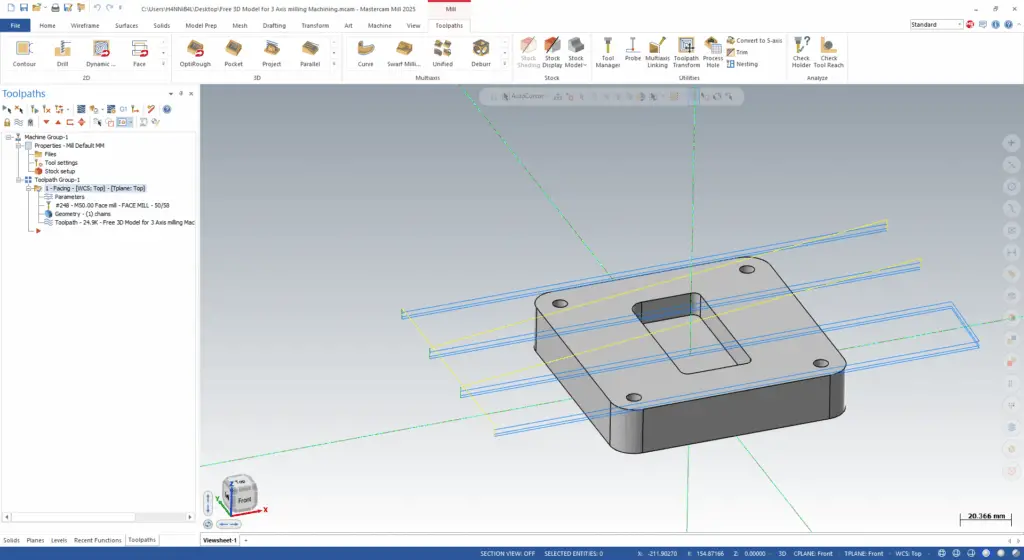Choose the Project 3D toolpath
Viewport: 1024px width, 560px height.
(x=272, y=54)
